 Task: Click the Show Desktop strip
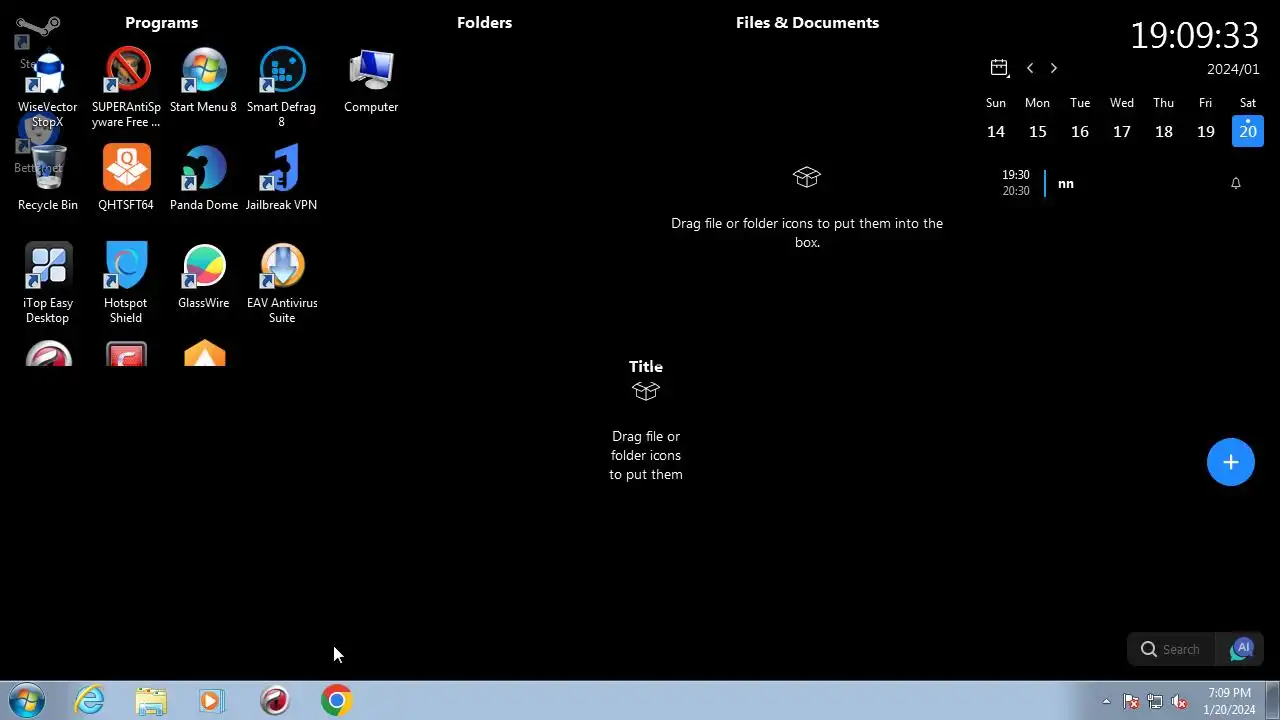pyautogui.click(x=1272, y=701)
